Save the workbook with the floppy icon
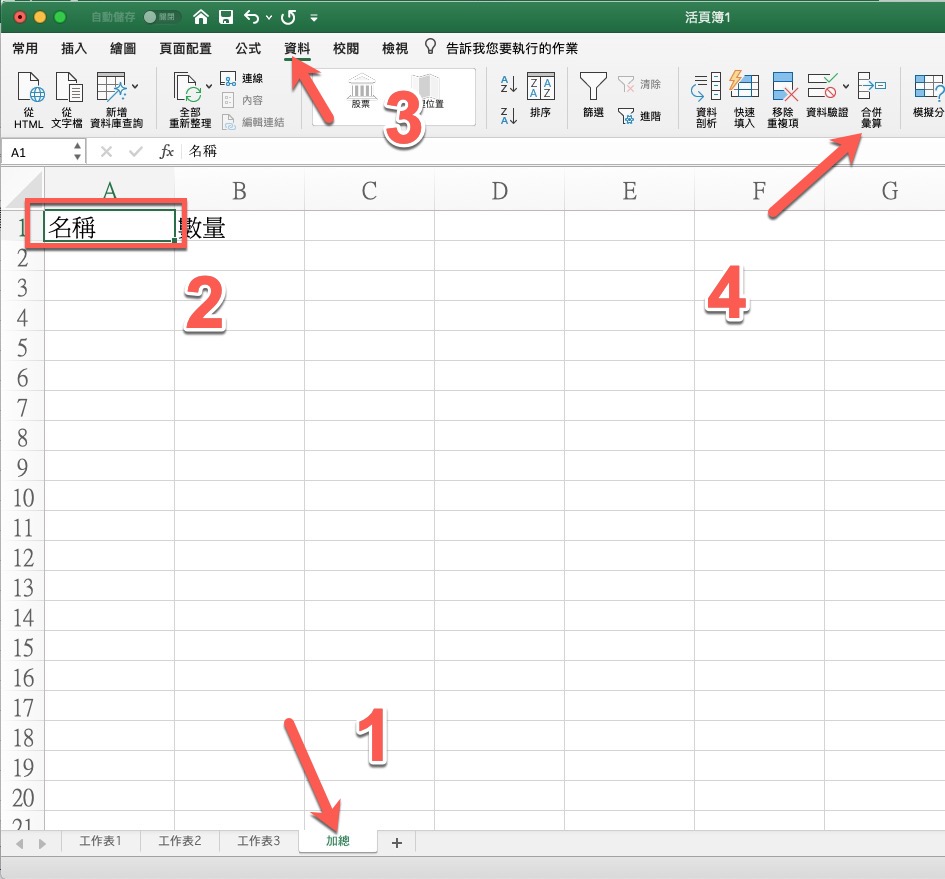945x879 pixels. 226,17
